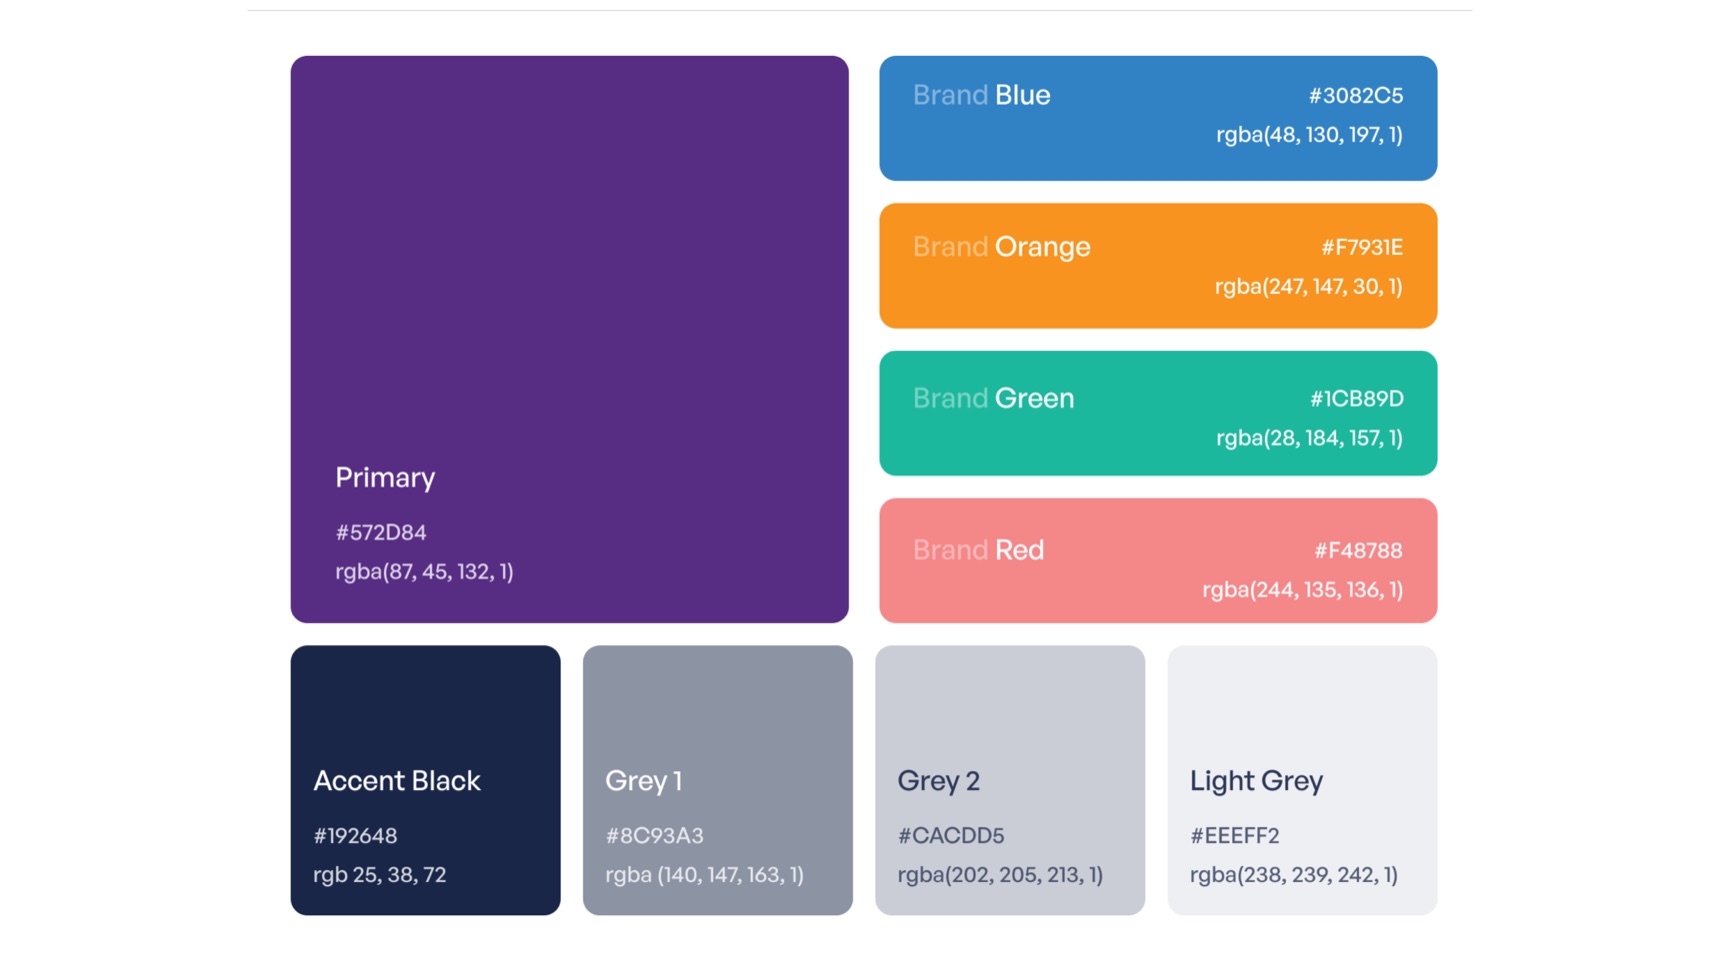Click the Primary label text
Viewport: 1720px width, 967px height.
pos(385,478)
